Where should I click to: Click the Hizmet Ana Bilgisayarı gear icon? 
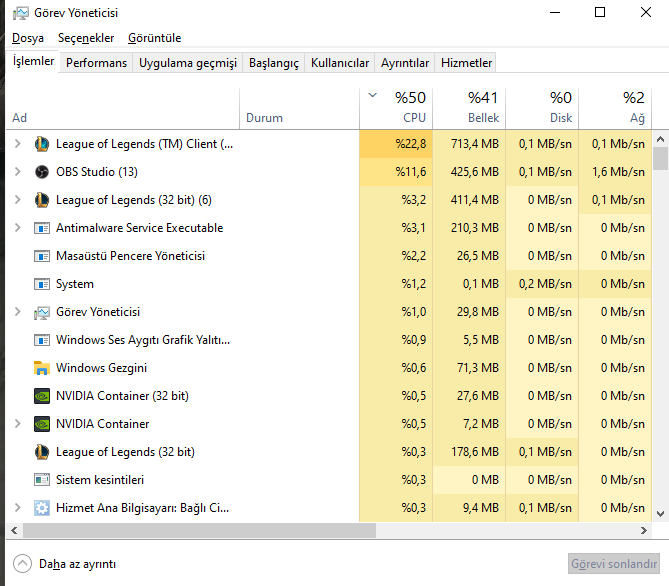(42, 508)
